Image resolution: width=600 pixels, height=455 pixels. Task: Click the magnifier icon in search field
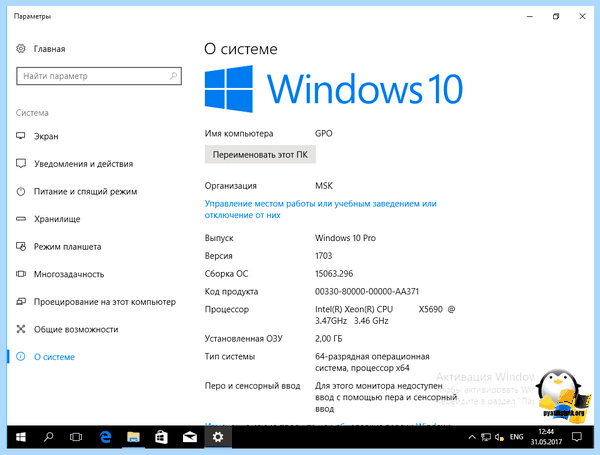tap(173, 76)
